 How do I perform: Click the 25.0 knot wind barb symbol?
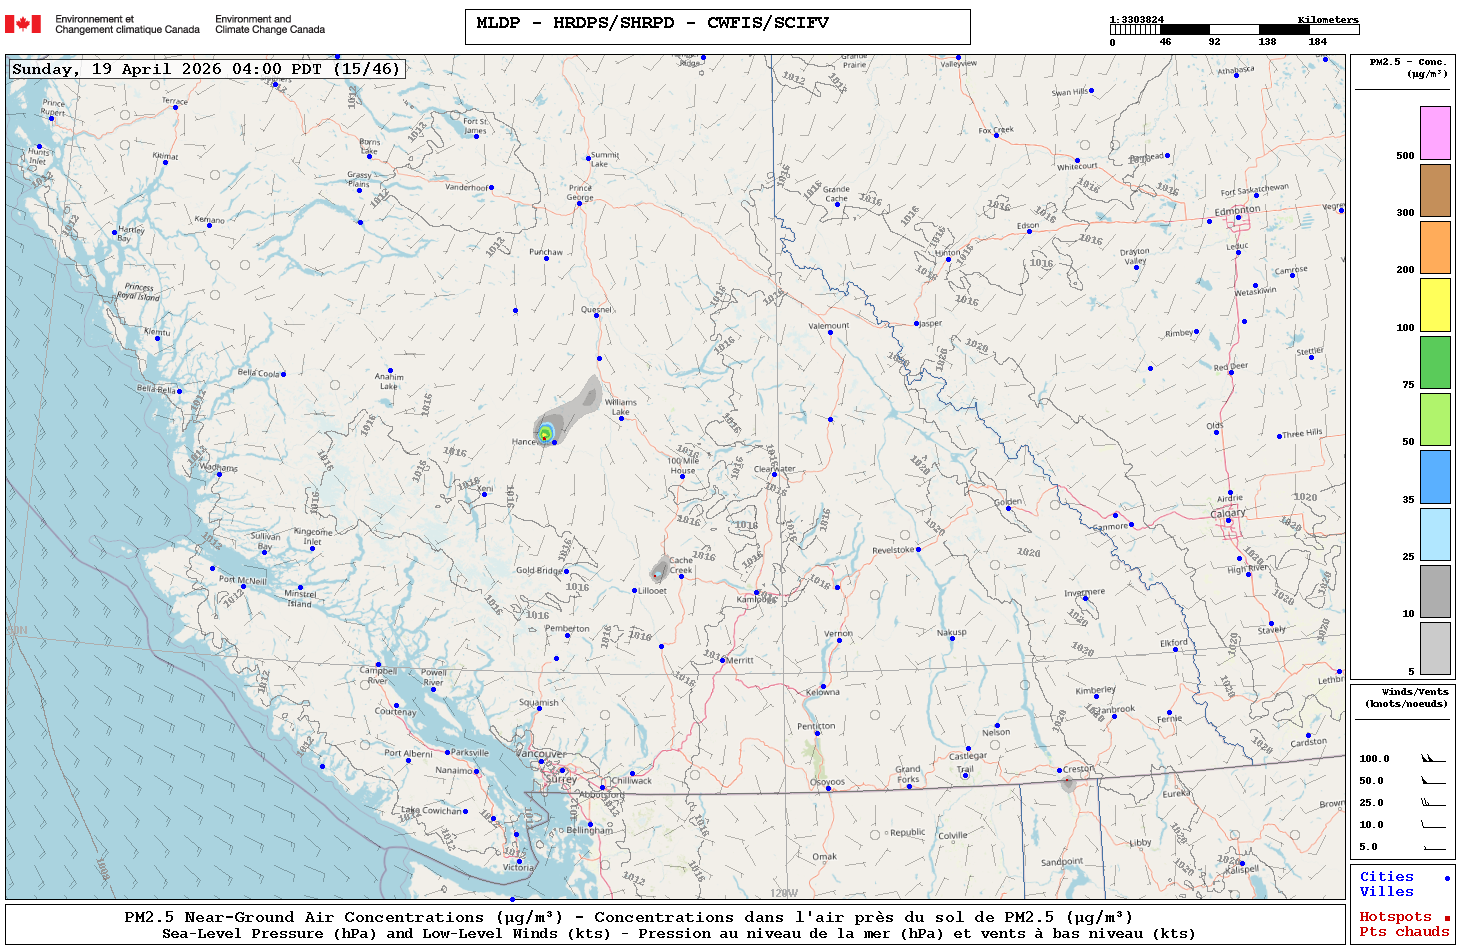click(1433, 803)
